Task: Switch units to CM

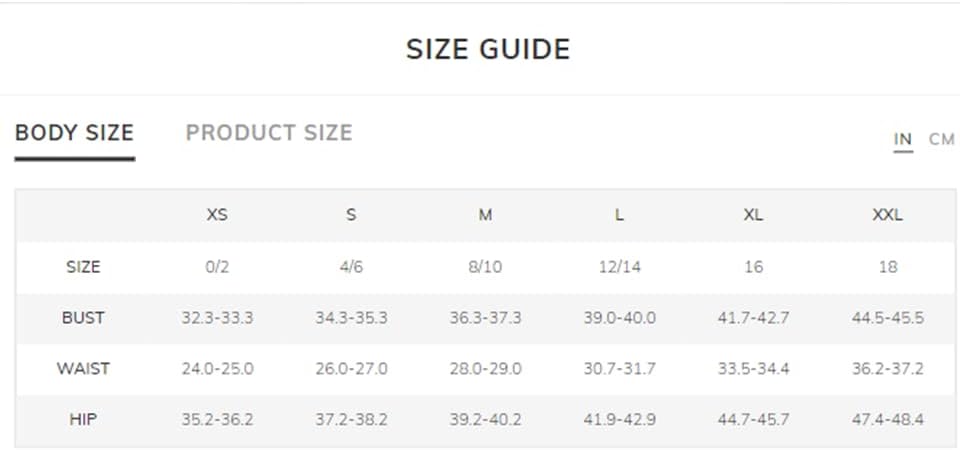Action: (942, 140)
